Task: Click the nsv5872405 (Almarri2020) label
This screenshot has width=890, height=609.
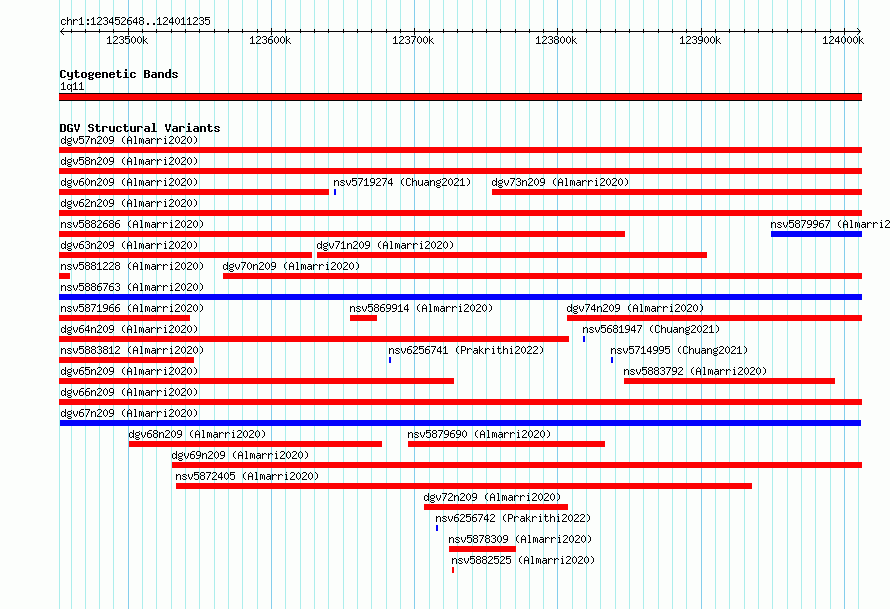Action: pyautogui.click(x=247, y=476)
